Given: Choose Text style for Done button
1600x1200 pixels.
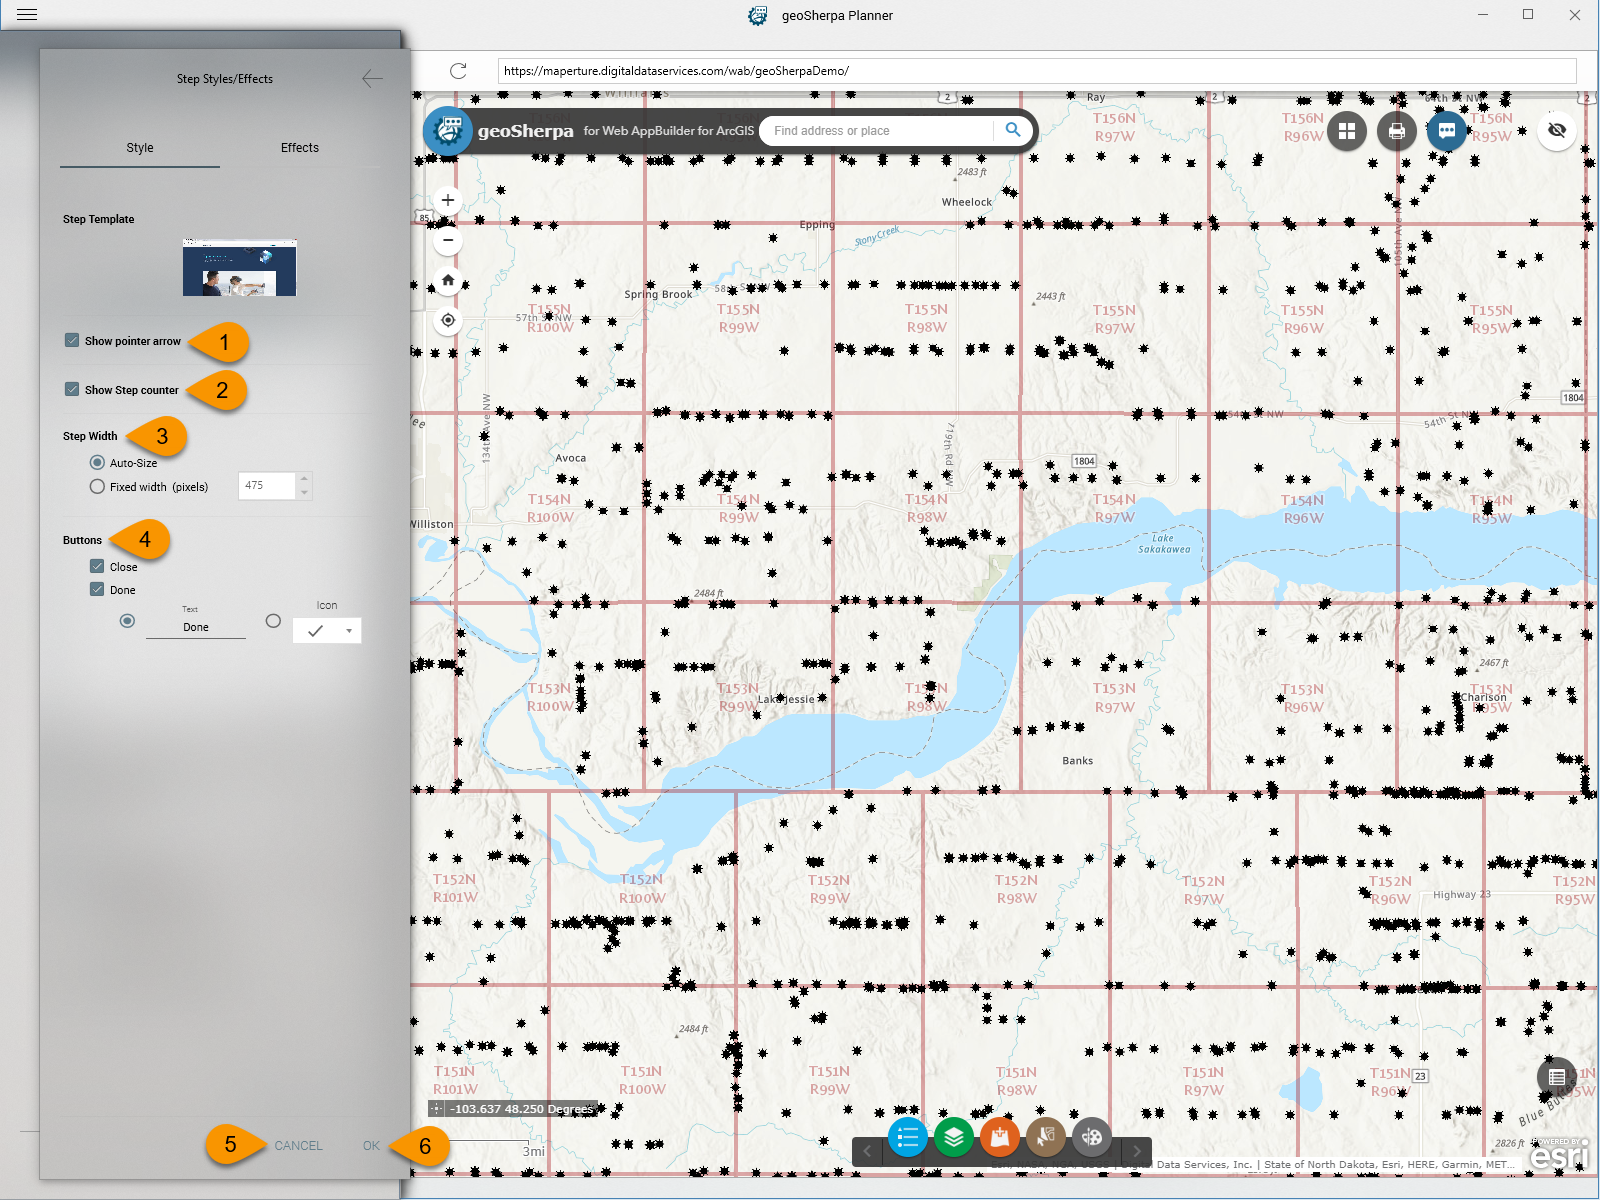Looking at the screenshot, I should (127, 621).
